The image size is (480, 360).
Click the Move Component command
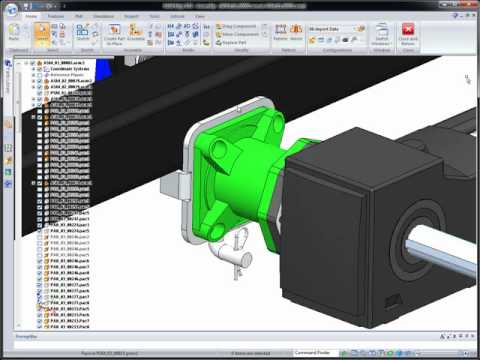point(237,34)
